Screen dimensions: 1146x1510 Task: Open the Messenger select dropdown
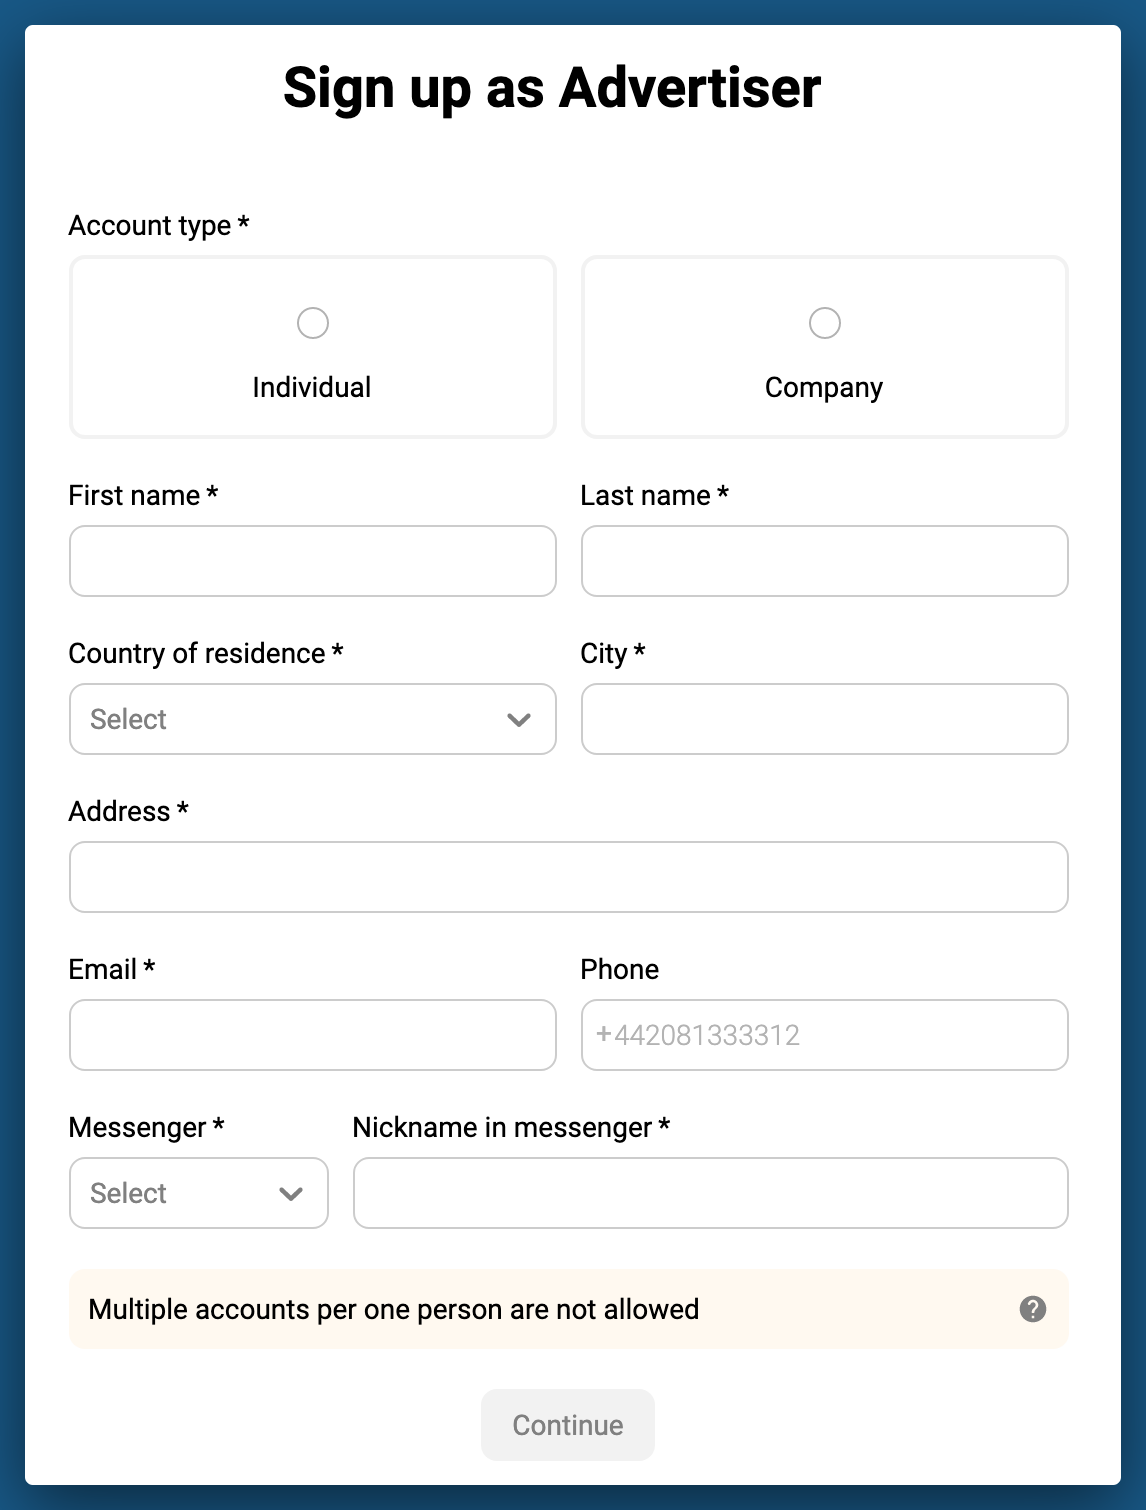pos(199,1193)
